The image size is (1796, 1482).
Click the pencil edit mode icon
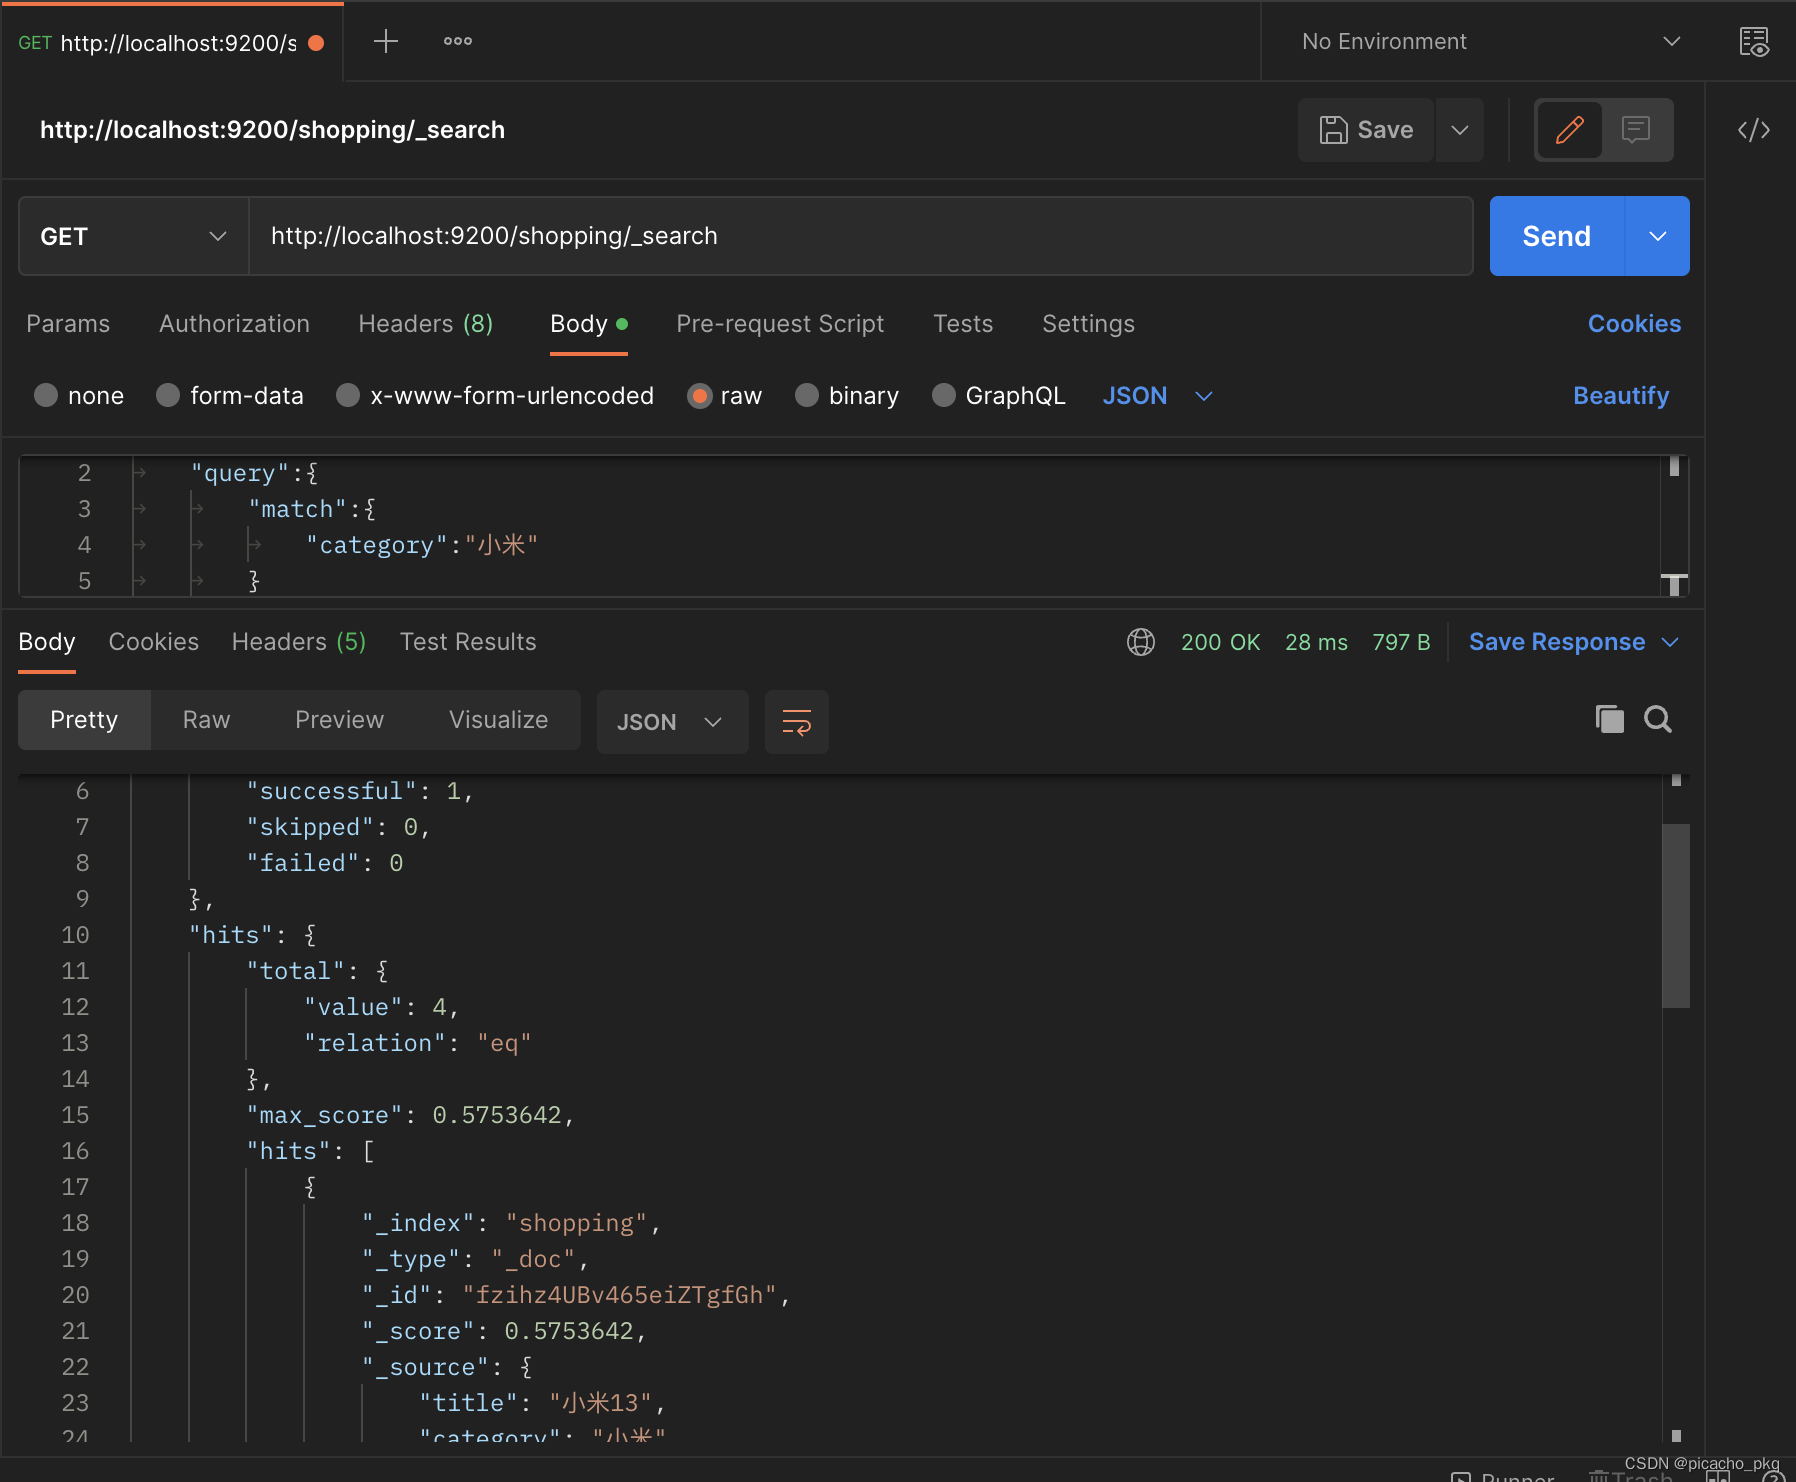(1569, 130)
